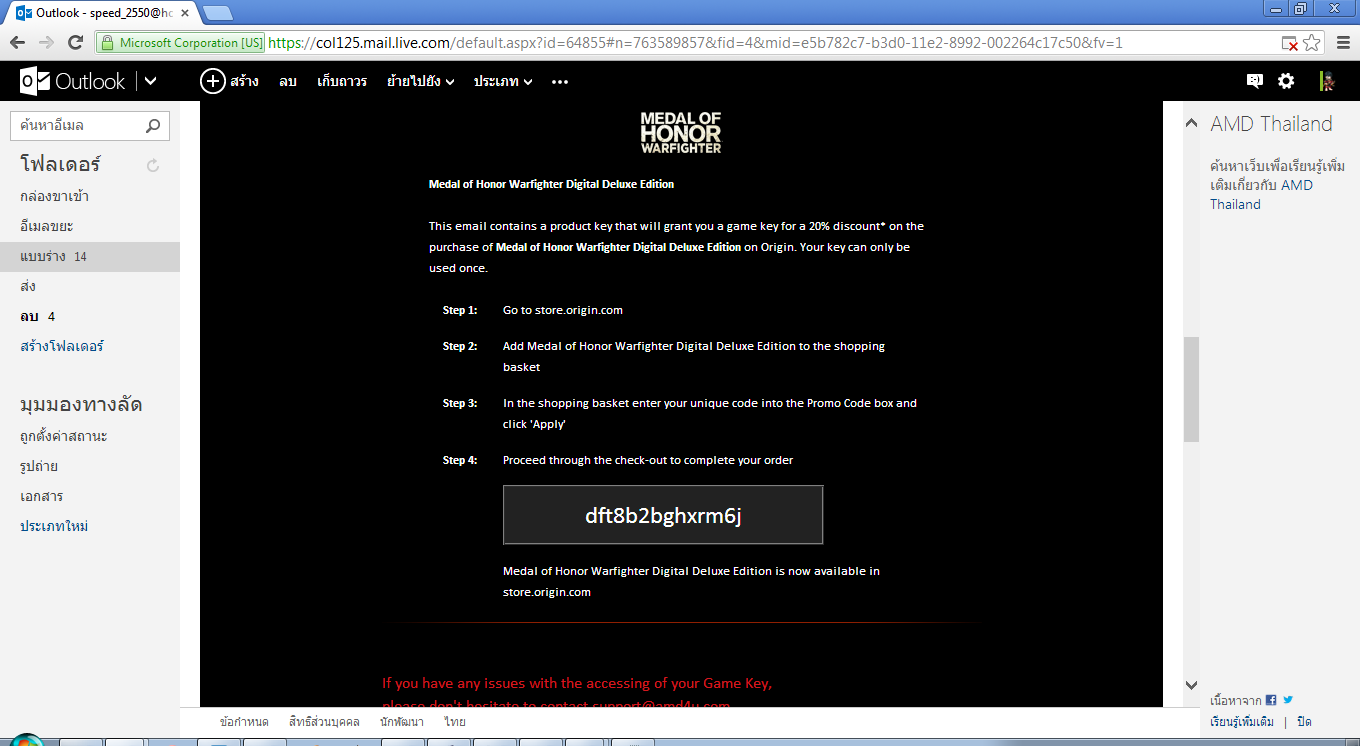
Task: Click the AMD Thailand sidebar title
Action: [1271, 124]
